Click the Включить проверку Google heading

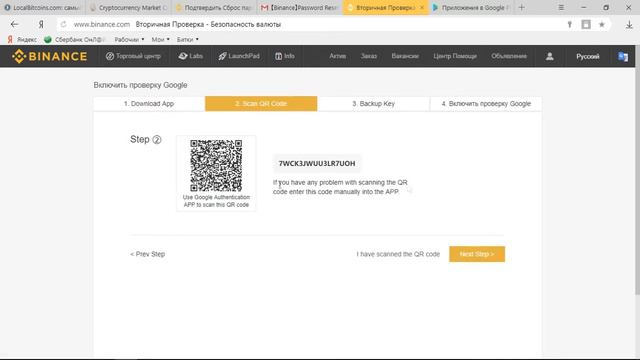(140, 85)
